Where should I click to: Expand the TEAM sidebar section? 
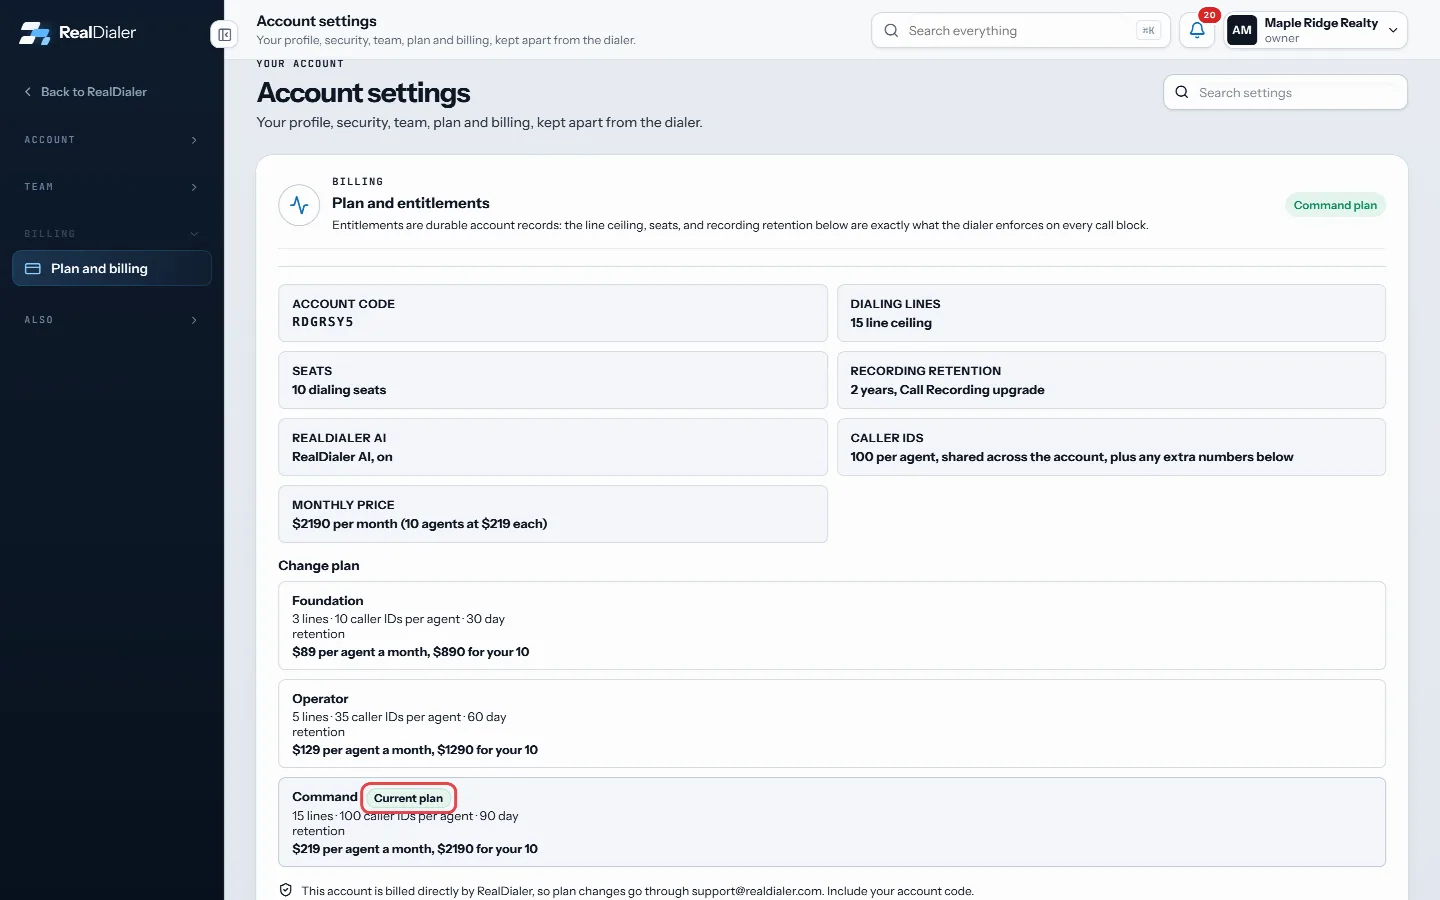coord(112,187)
